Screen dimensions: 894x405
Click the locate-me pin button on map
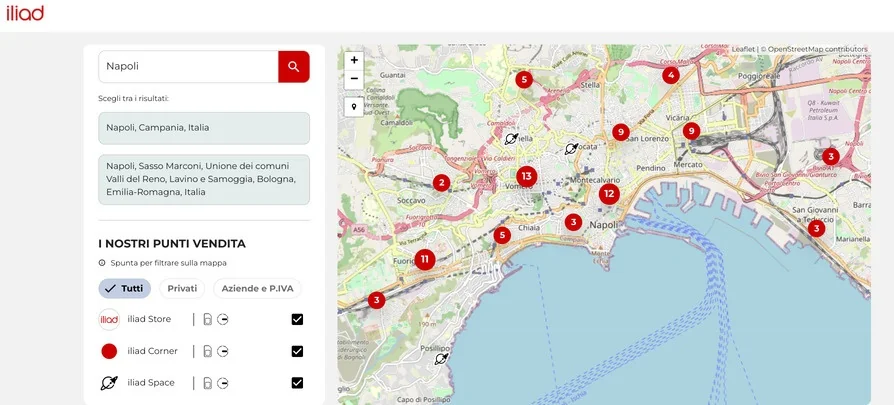[354, 107]
